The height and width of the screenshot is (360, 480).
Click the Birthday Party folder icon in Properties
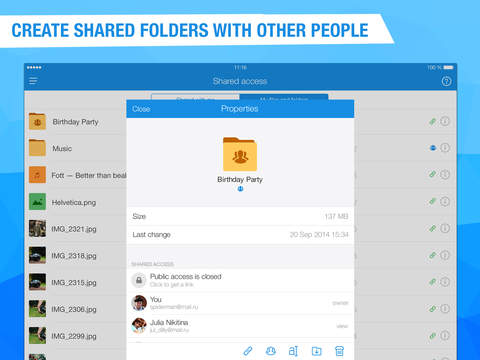click(240, 154)
